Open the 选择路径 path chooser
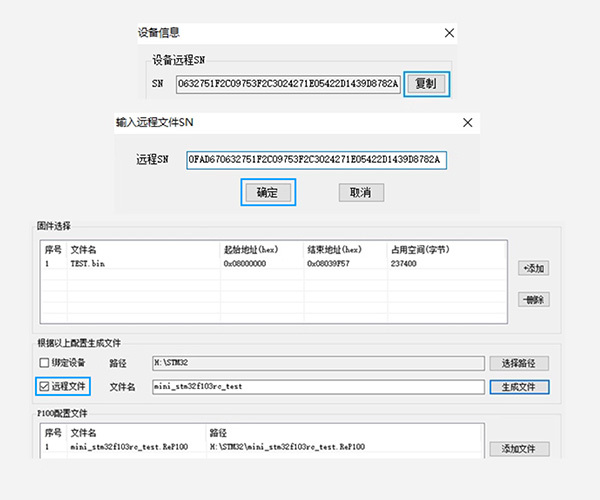Image resolution: width=600 pixels, height=500 pixels. [x=519, y=362]
